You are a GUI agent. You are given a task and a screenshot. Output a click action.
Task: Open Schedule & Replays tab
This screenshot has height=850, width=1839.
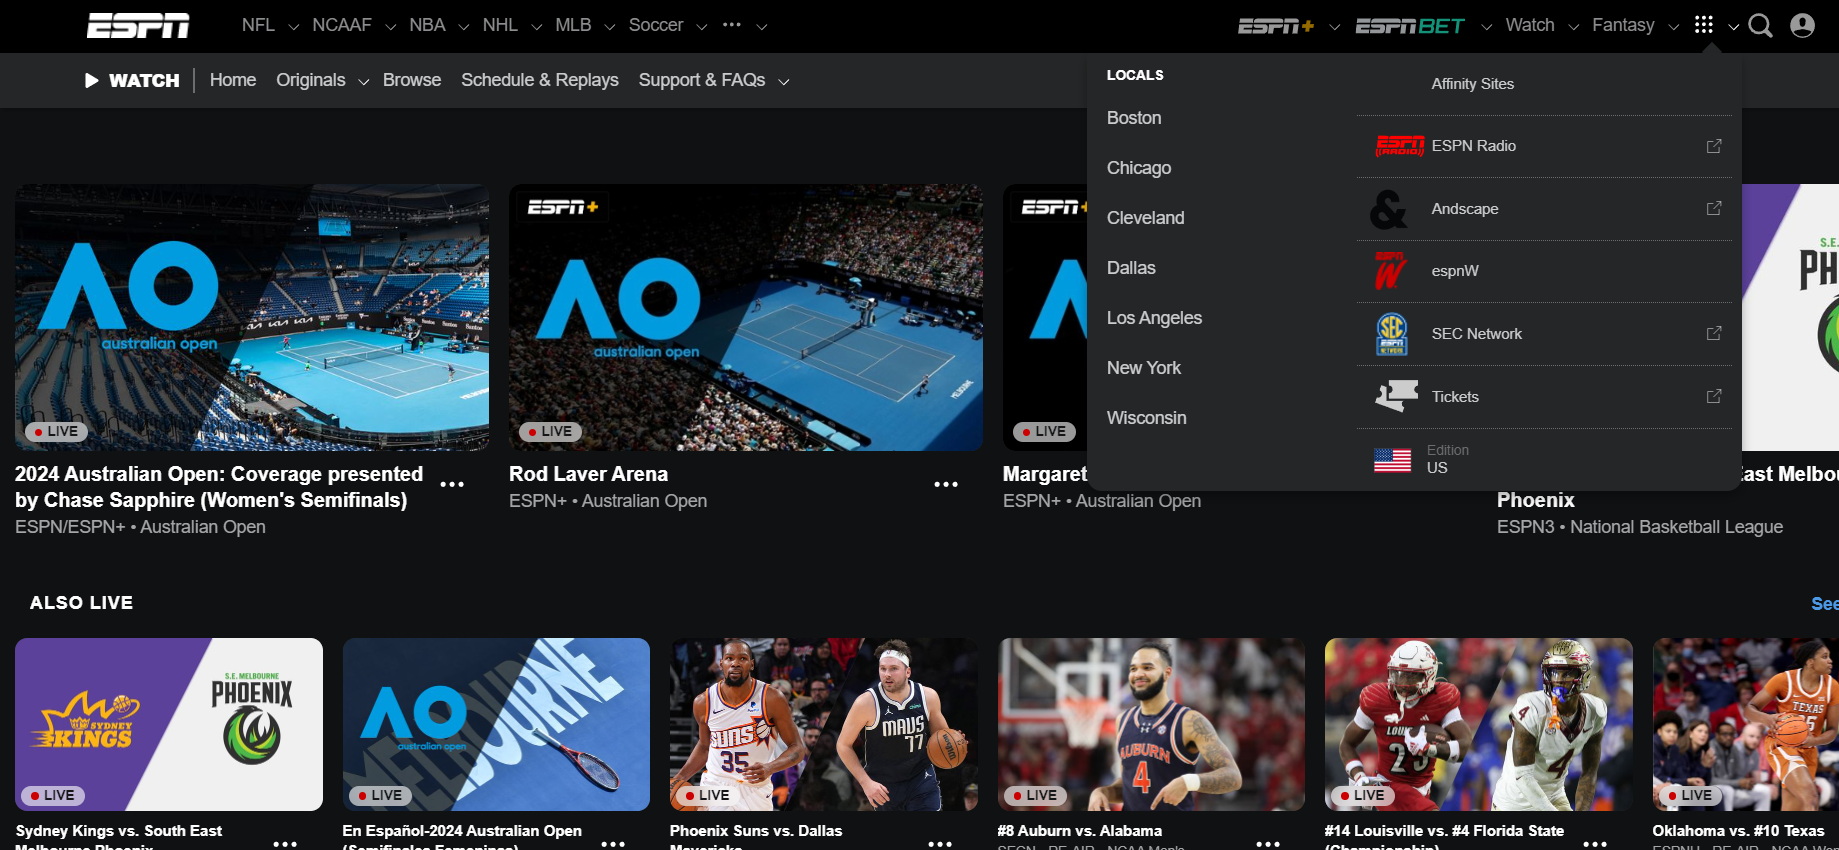point(540,80)
